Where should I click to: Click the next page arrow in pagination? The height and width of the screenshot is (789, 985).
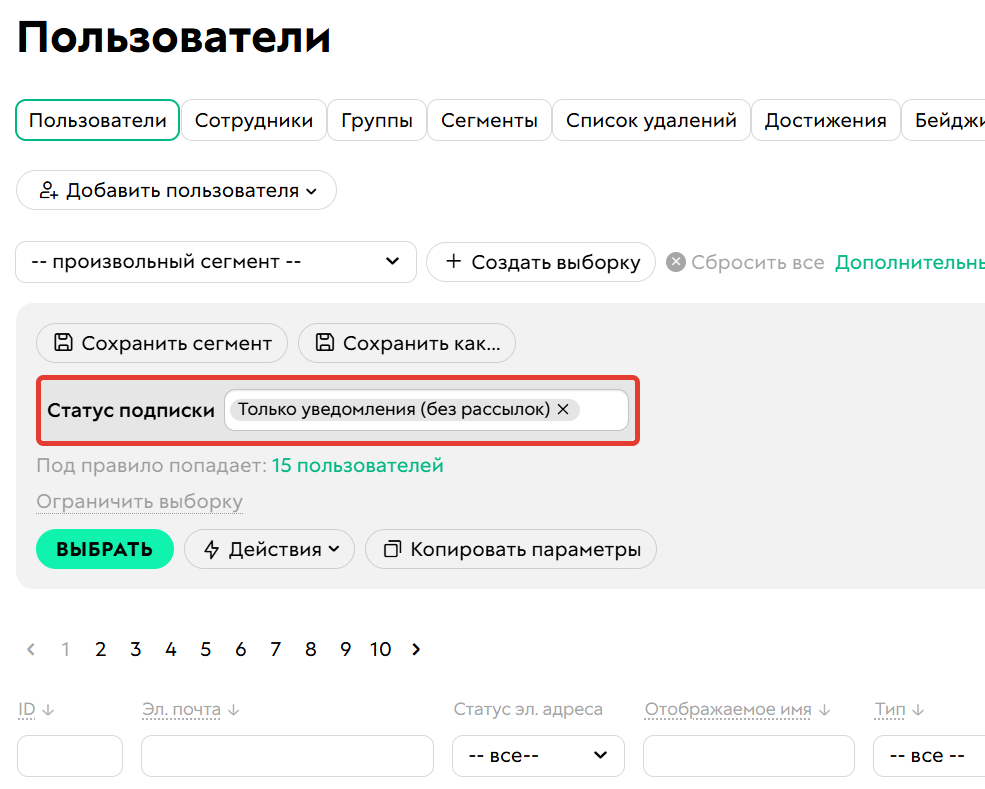coord(415,649)
